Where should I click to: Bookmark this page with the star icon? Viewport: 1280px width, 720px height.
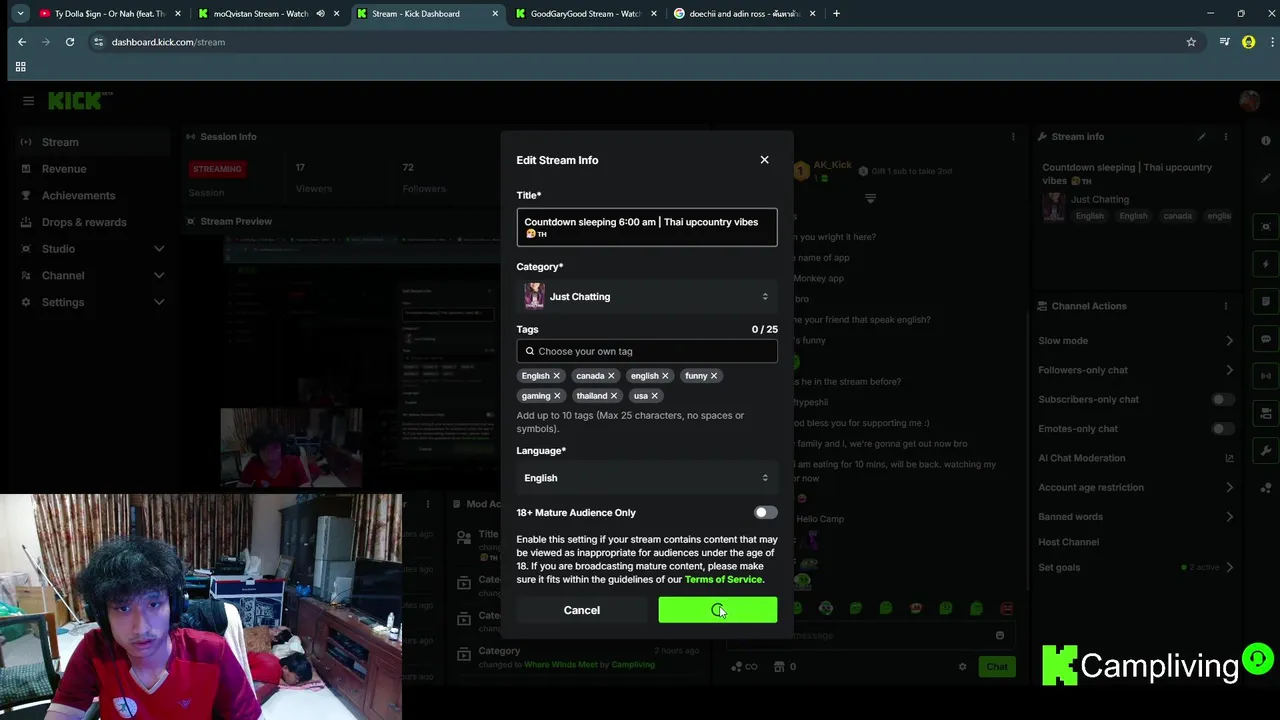tap(1191, 42)
